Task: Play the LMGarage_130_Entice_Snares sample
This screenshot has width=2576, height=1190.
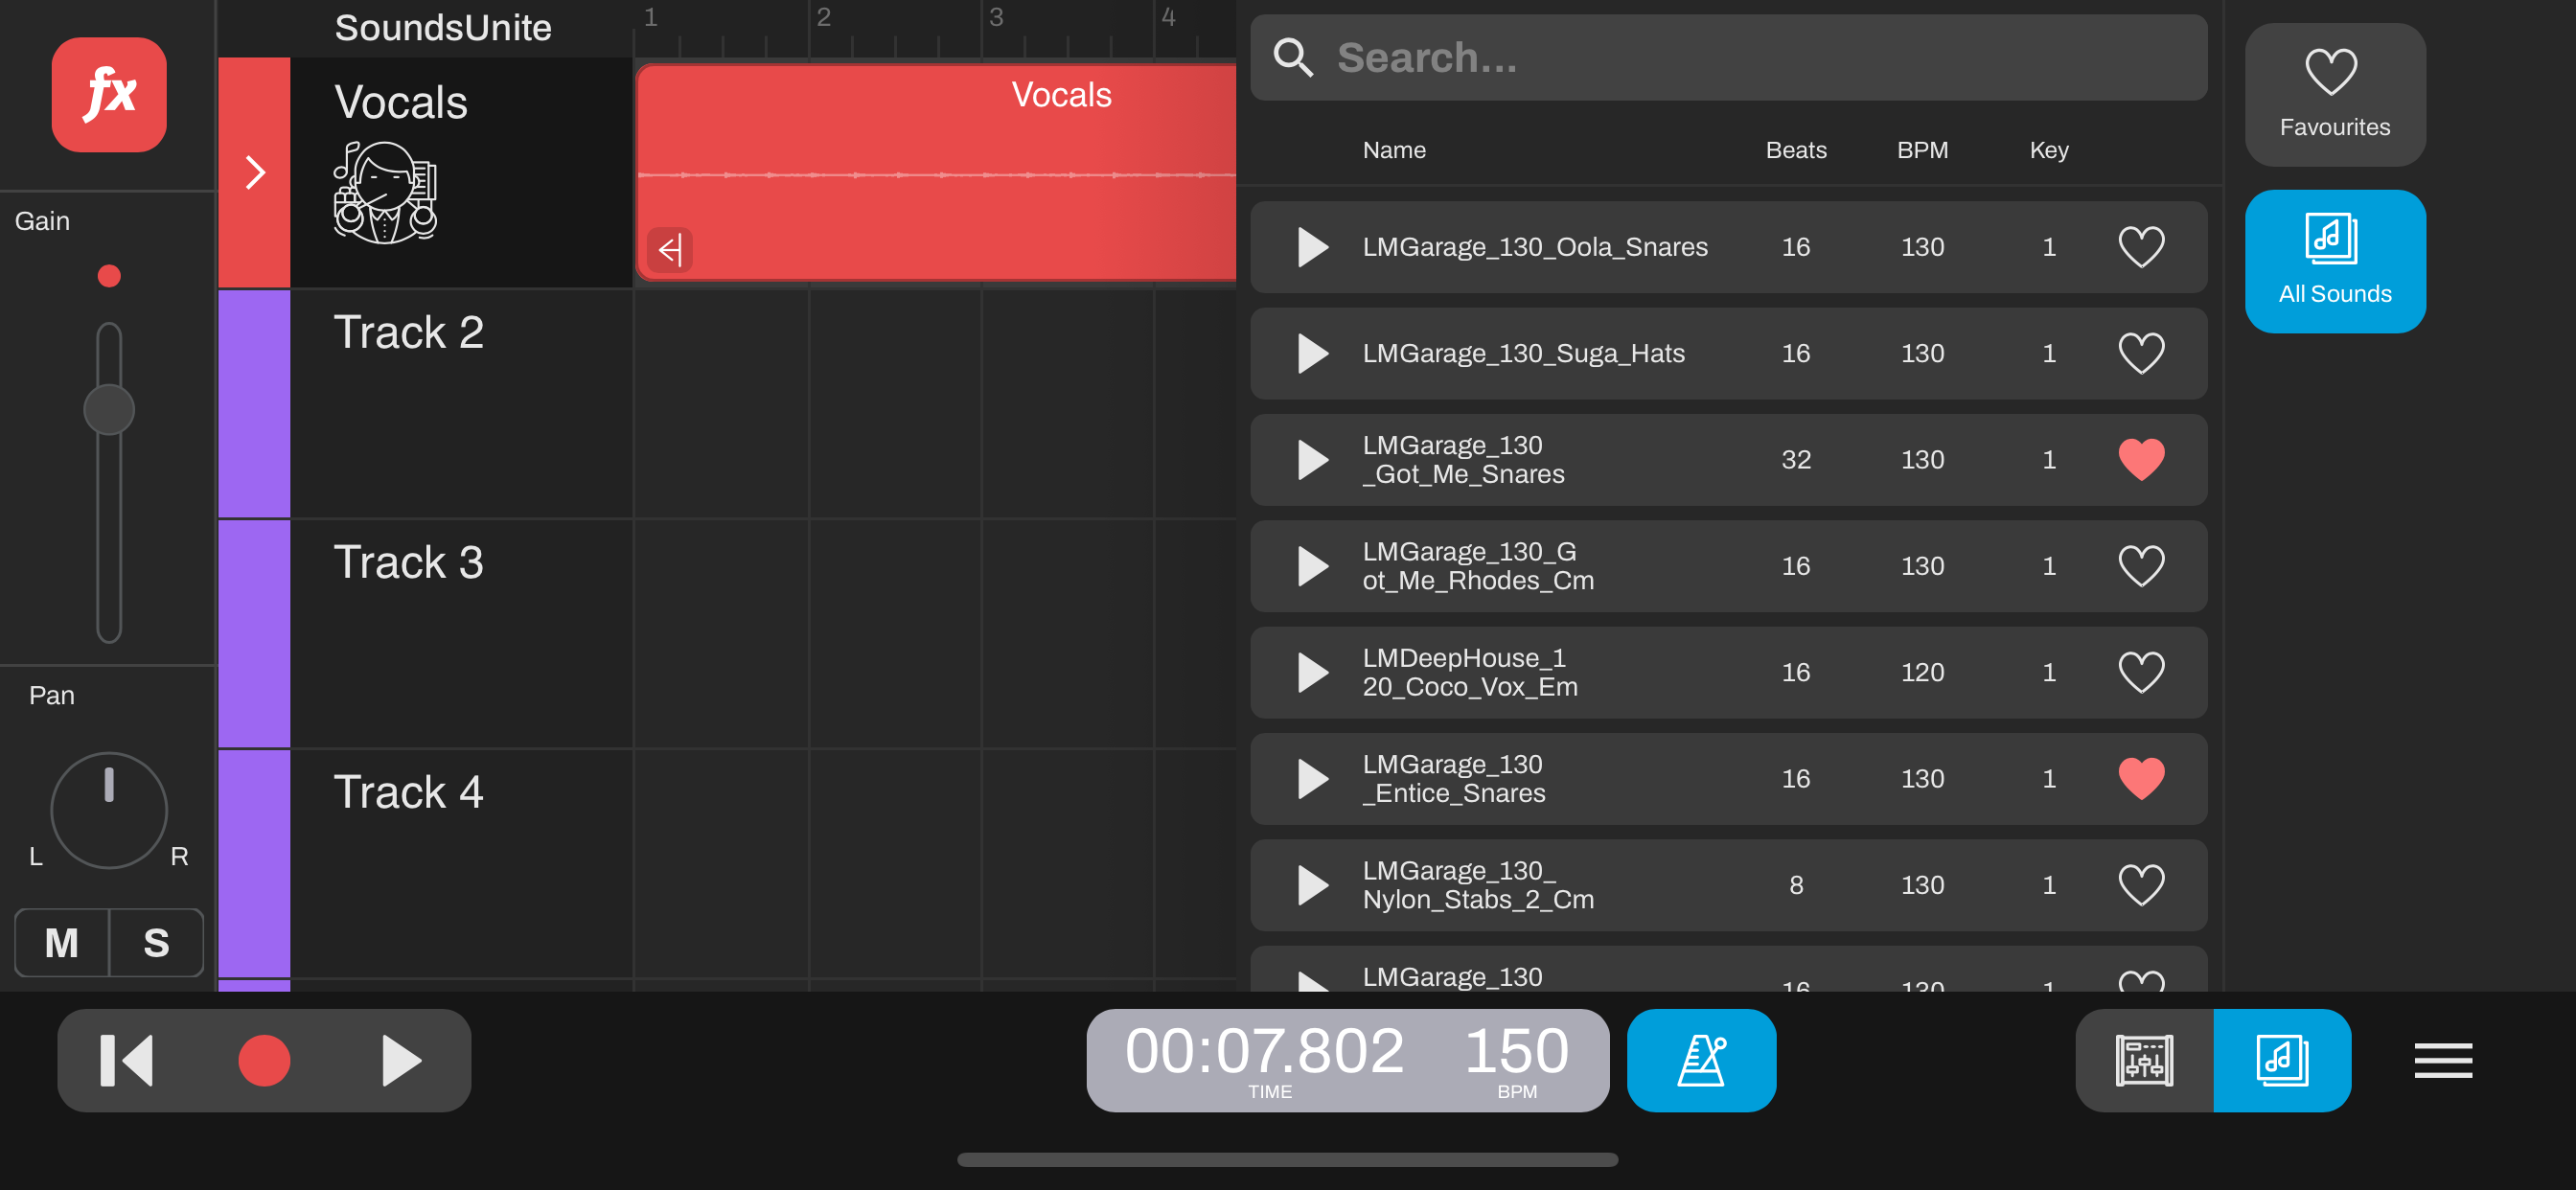Action: pos(1312,779)
